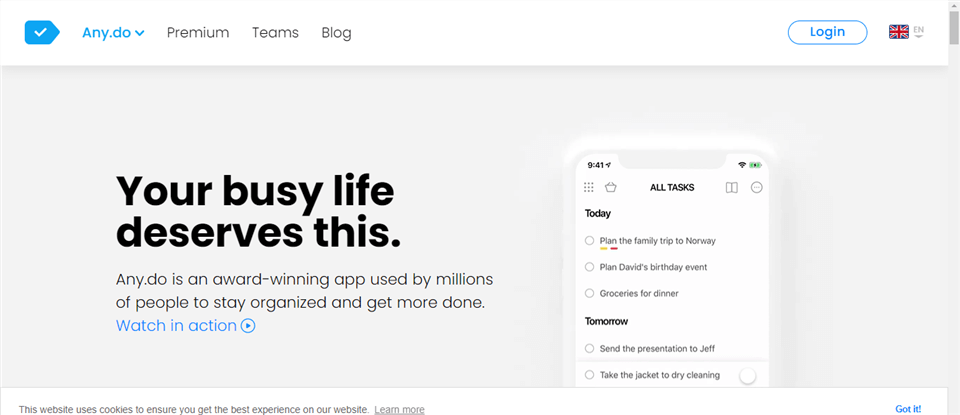Expand the Any.do dropdown menu
The height and width of the screenshot is (415, 960).
(x=113, y=32)
